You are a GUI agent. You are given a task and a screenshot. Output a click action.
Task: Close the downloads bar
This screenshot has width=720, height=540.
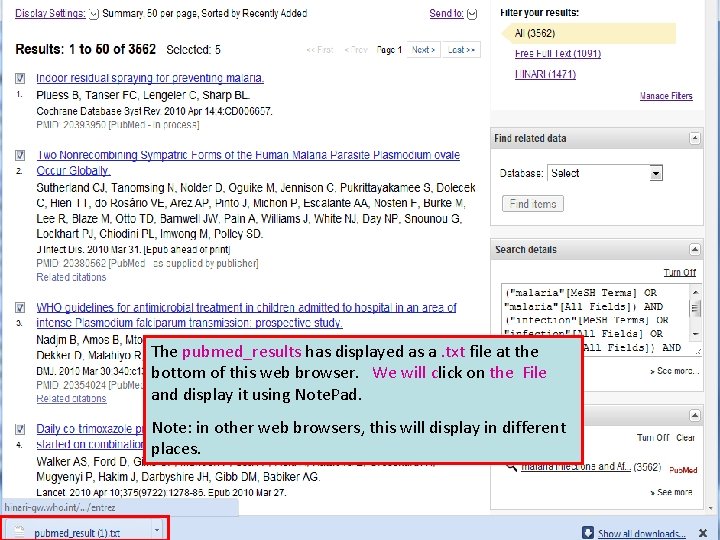(703, 533)
